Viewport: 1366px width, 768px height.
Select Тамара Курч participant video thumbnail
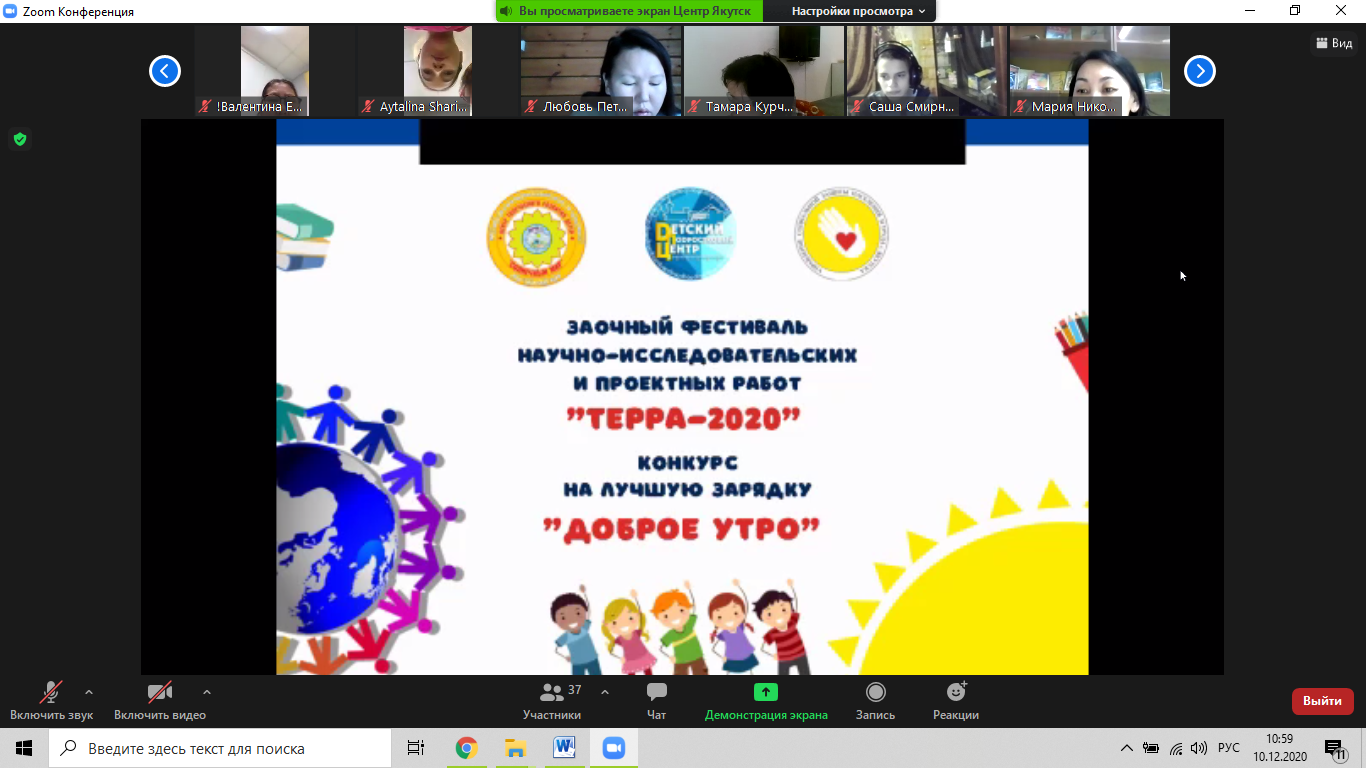[764, 71]
